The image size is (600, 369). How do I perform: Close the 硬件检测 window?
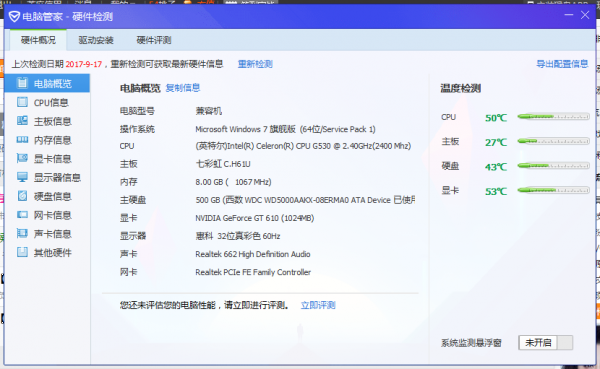[585, 15]
